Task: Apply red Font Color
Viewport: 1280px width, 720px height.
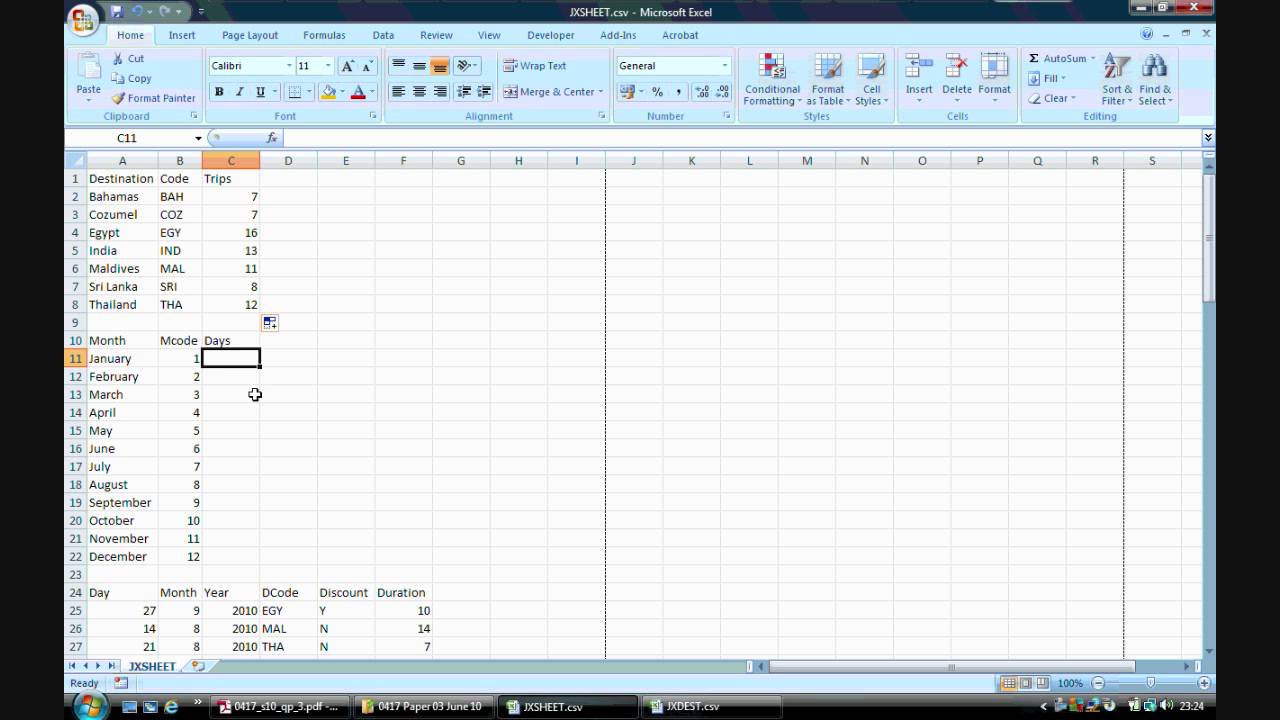Action: pyautogui.click(x=359, y=92)
